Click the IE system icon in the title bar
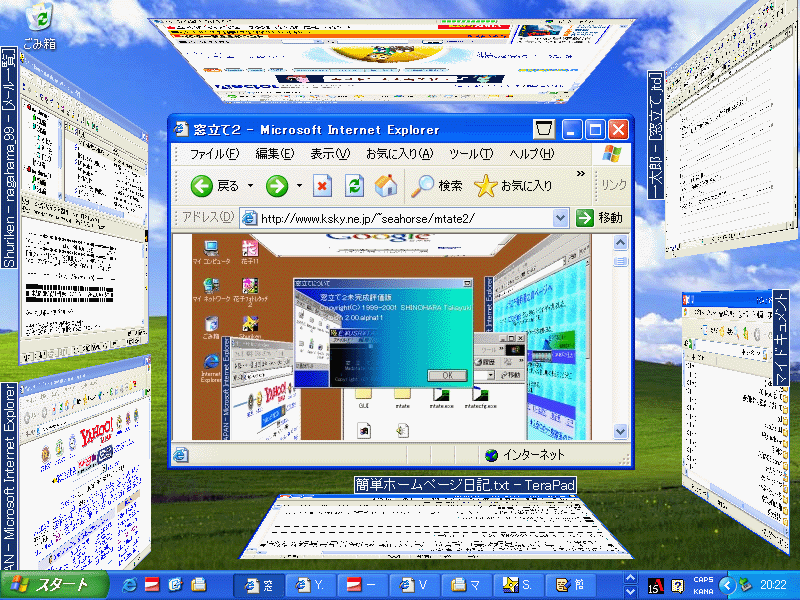Viewport: 800px width, 600px height. click(x=181, y=130)
